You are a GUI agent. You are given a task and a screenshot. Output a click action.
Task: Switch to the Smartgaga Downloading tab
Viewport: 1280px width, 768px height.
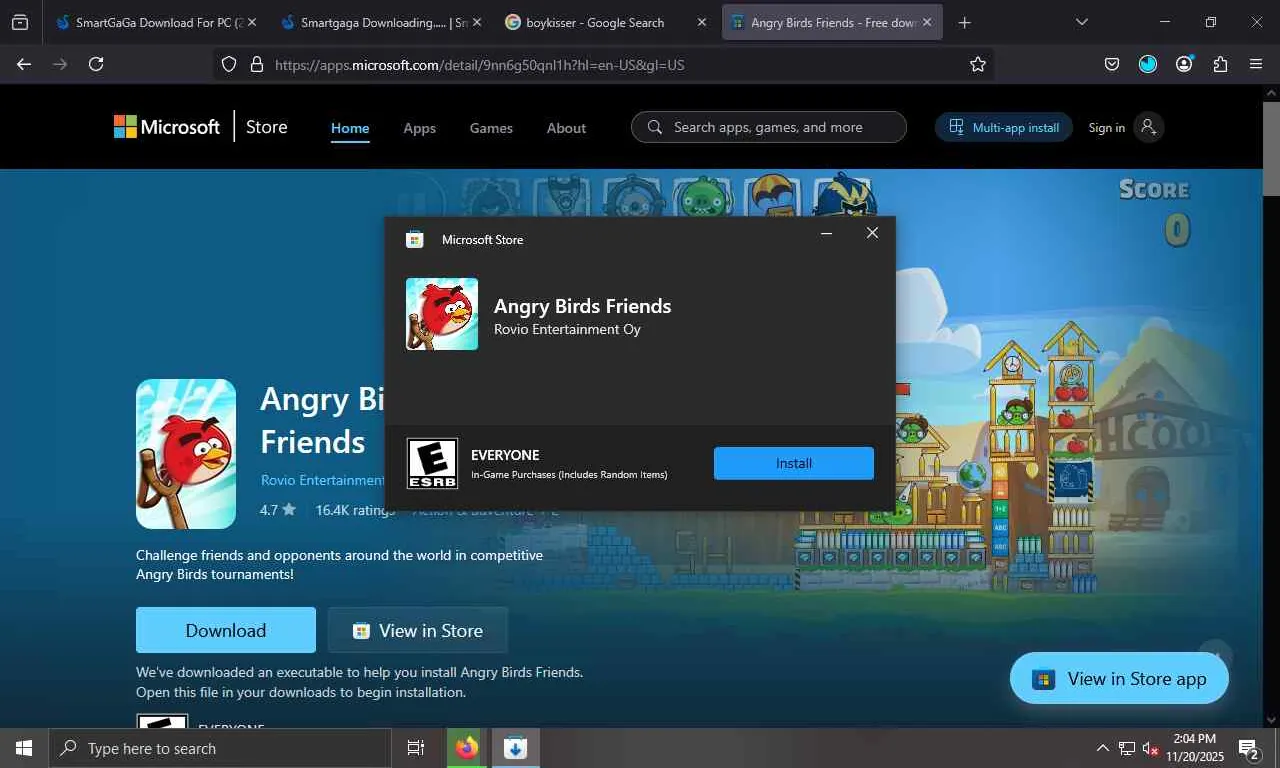[383, 22]
